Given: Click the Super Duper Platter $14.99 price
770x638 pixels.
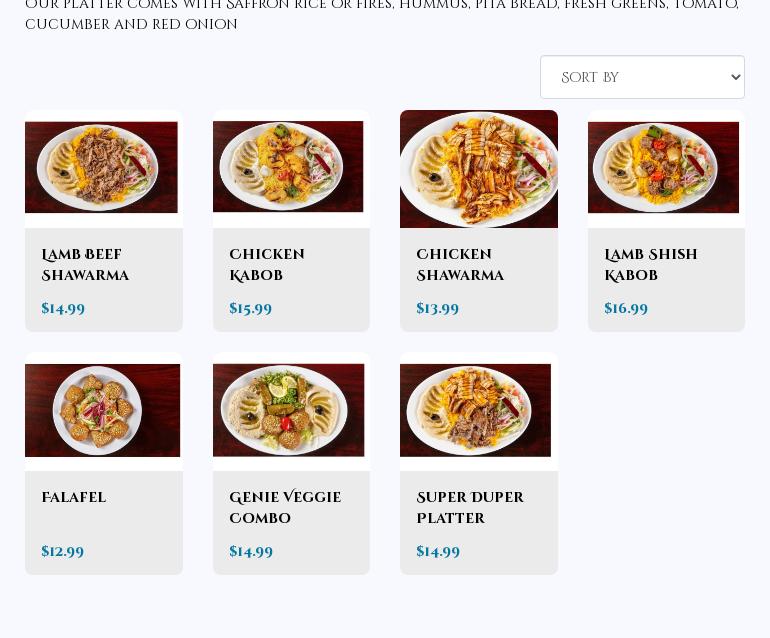Looking at the screenshot, I should point(438,551).
